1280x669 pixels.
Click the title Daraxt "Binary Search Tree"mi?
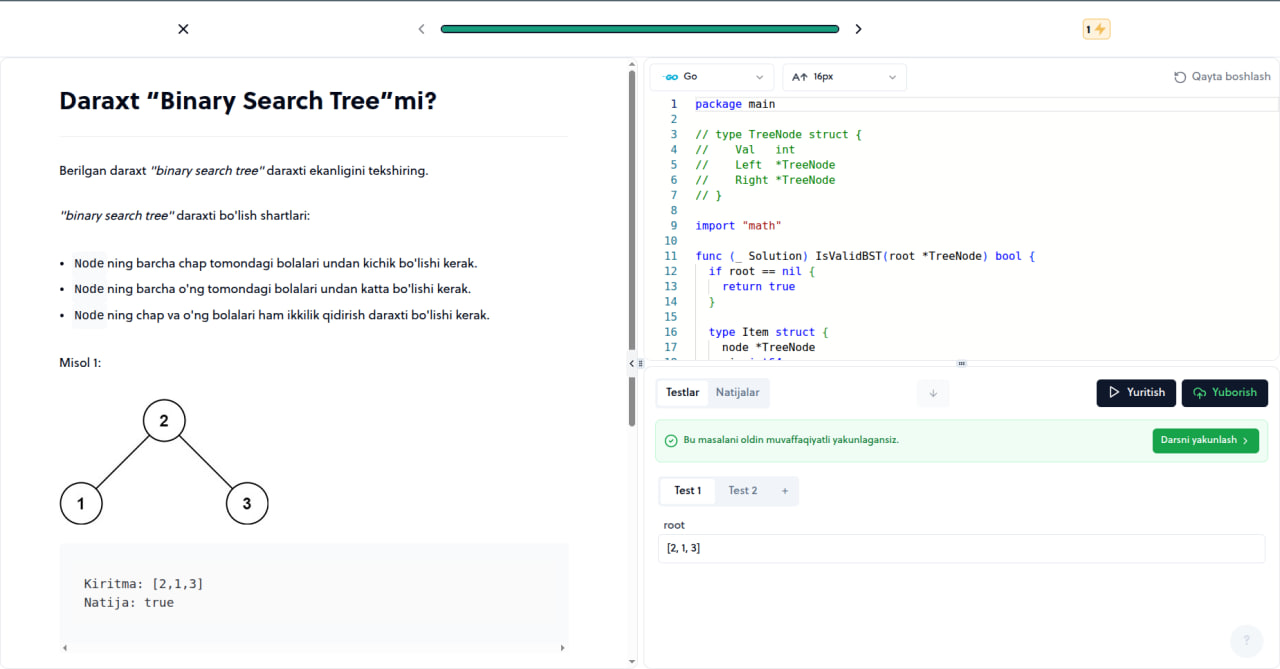tap(248, 101)
